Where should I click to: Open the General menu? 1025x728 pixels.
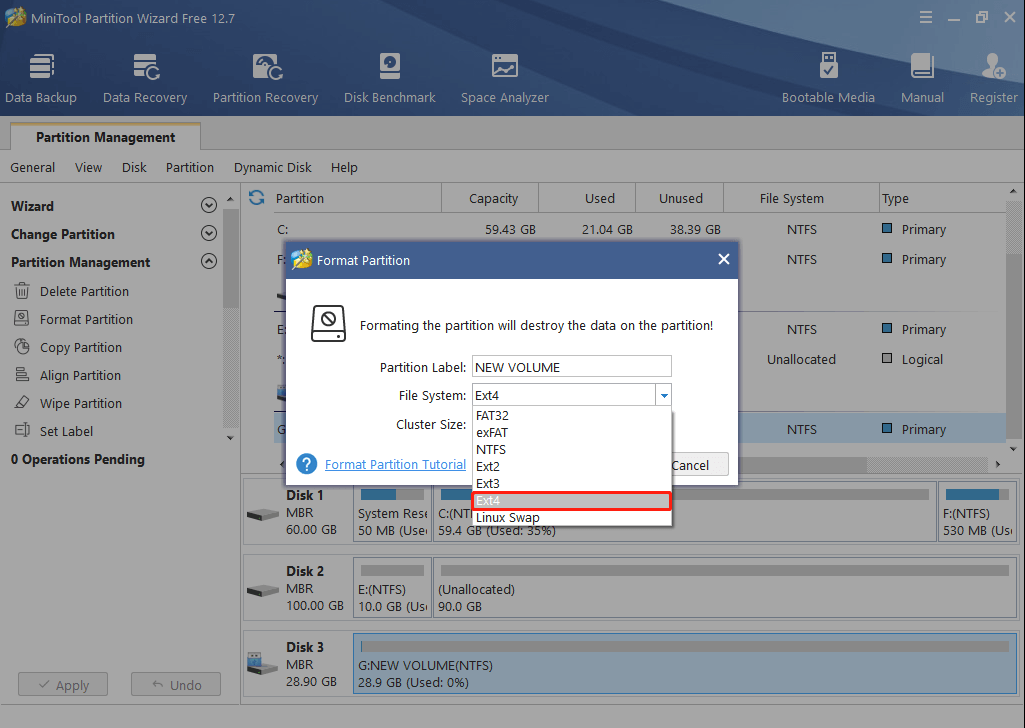(x=33, y=167)
